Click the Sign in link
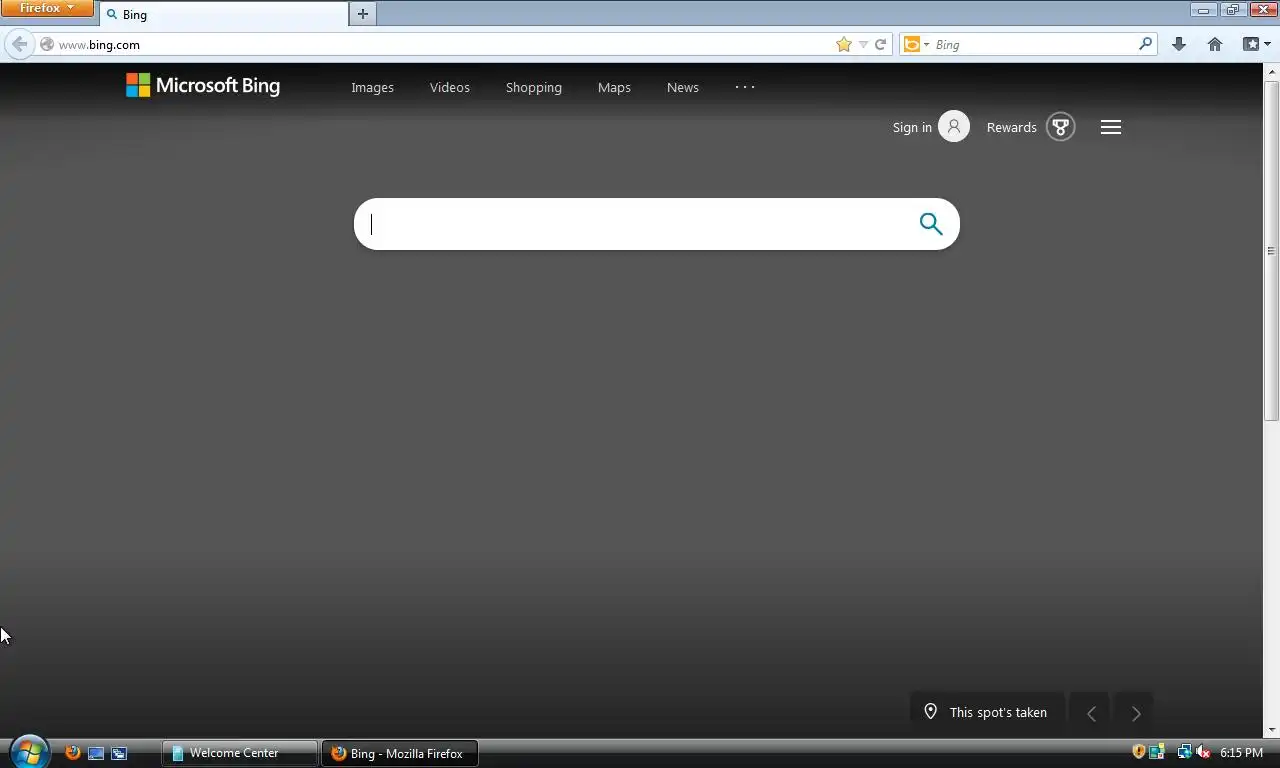Screen dimensions: 1280x768 click(x=912, y=127)
